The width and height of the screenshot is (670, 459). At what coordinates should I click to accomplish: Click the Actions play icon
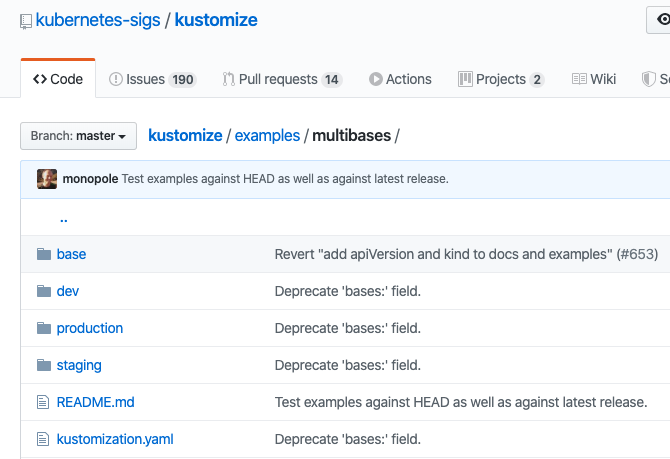pyautogui.click(x=376, y=79)
